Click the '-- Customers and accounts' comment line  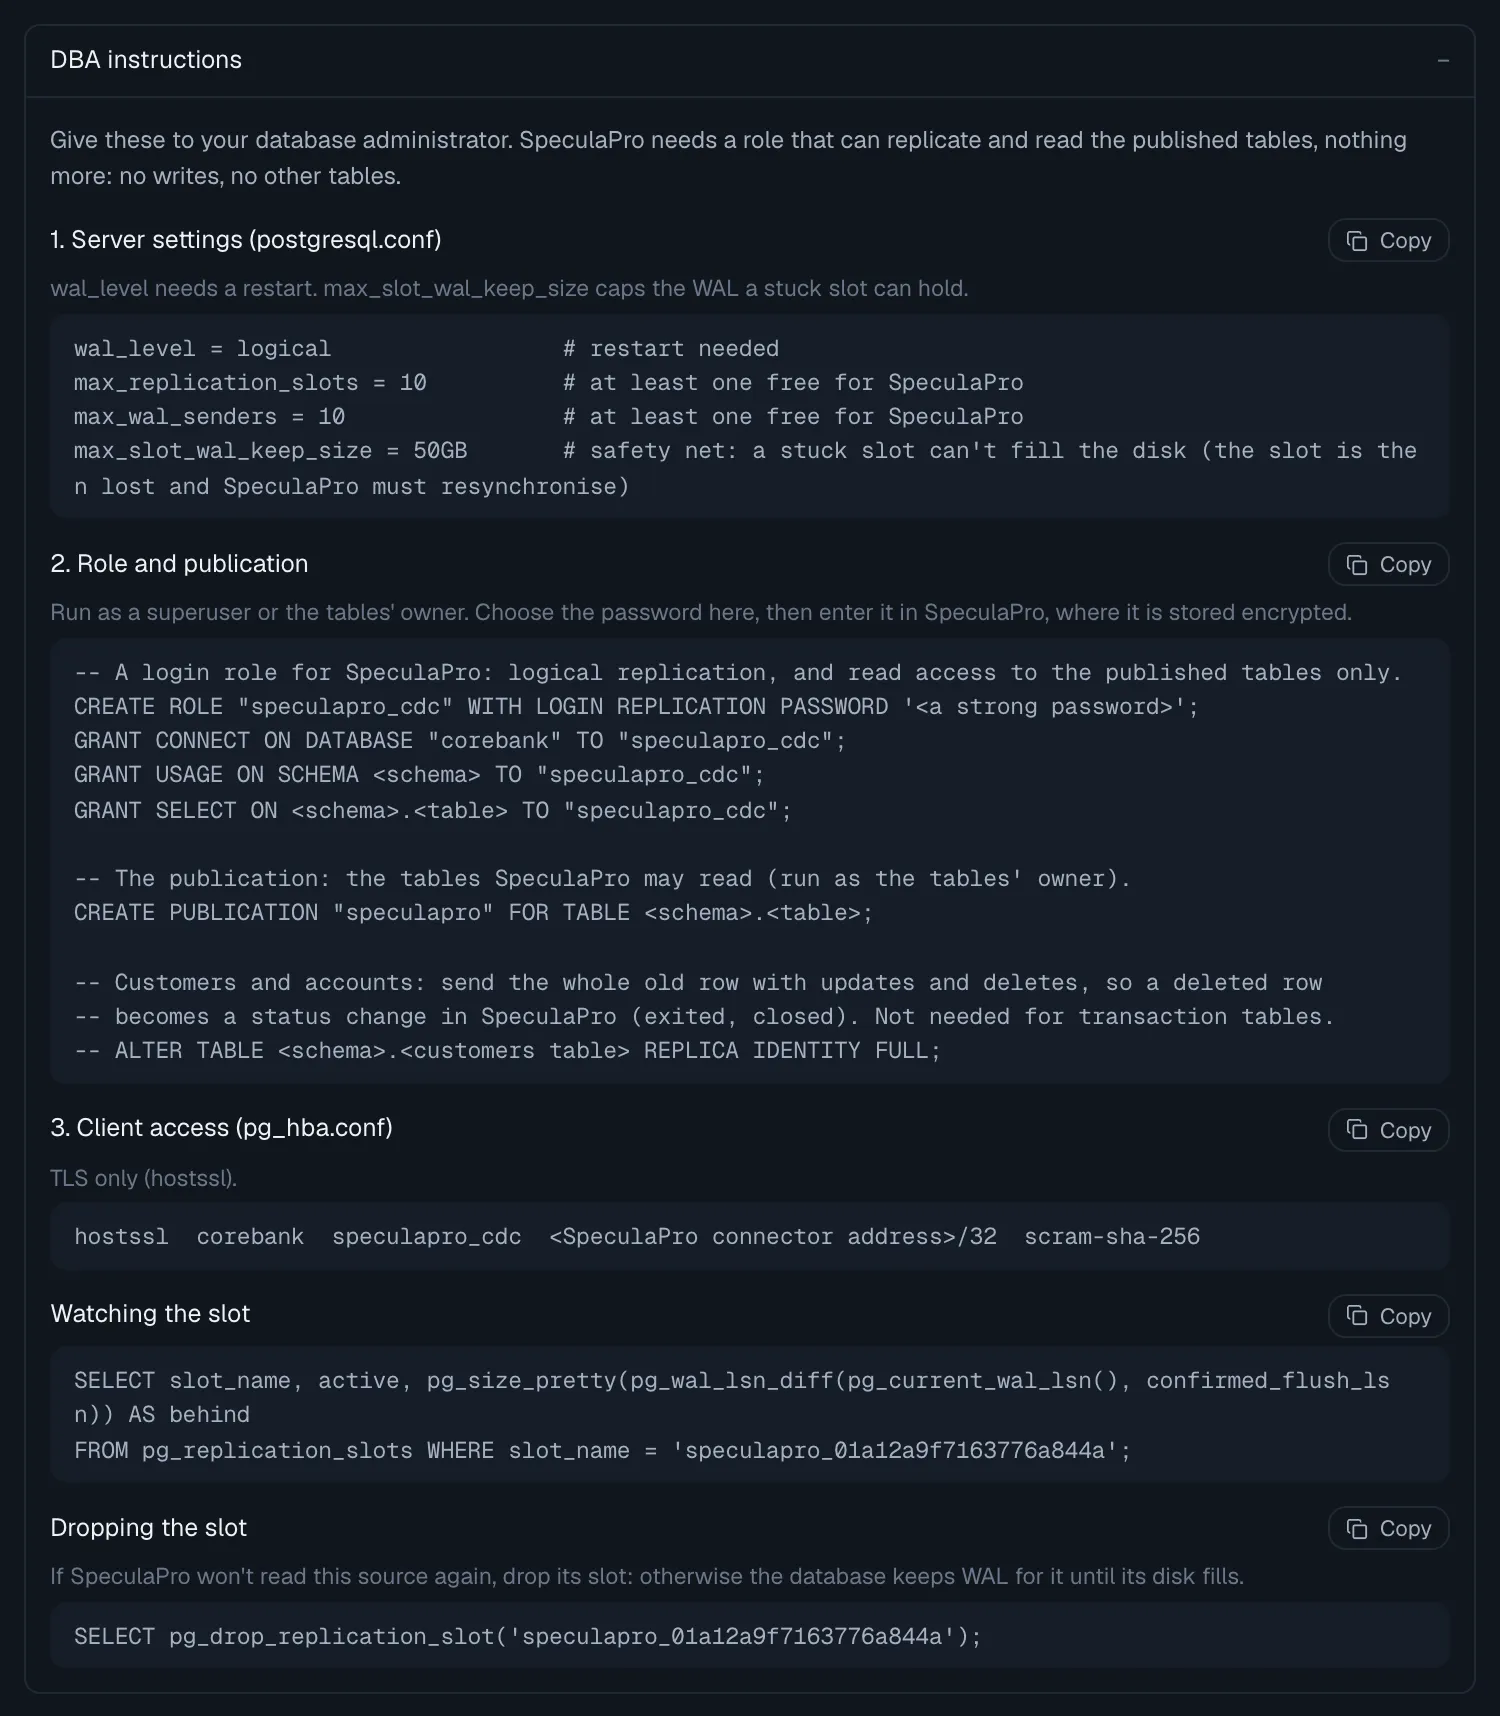coord(698,983)
